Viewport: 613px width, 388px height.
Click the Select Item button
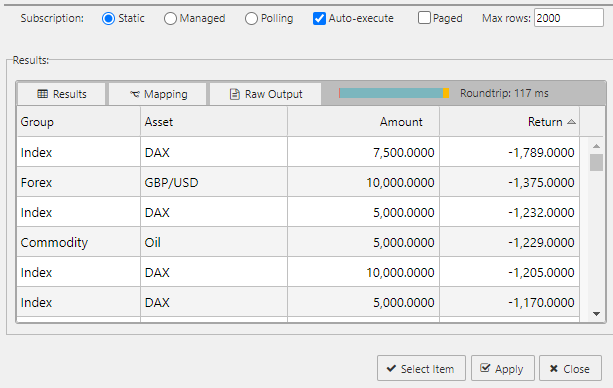[421, 368]
